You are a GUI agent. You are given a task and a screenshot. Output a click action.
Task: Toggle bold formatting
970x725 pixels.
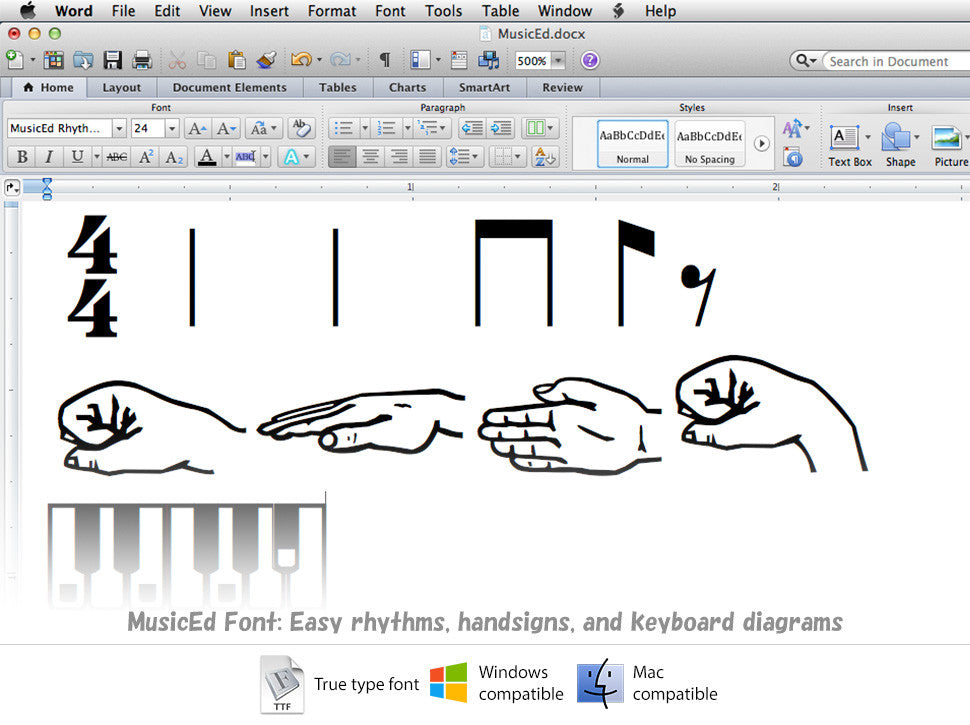coord(21,156)
